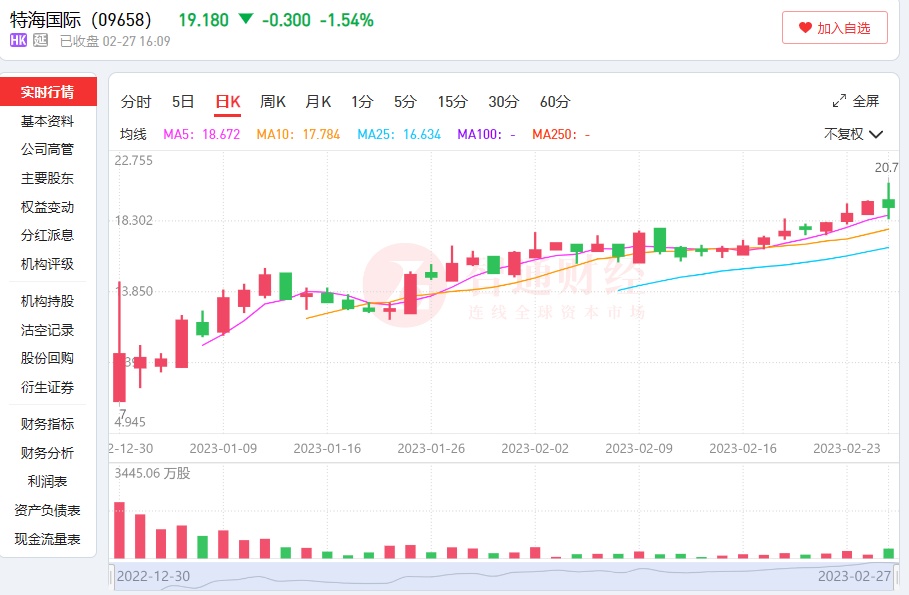Click the current price 19.180
The width and height of the screenshot is (909, 595).
coord(203,20)
